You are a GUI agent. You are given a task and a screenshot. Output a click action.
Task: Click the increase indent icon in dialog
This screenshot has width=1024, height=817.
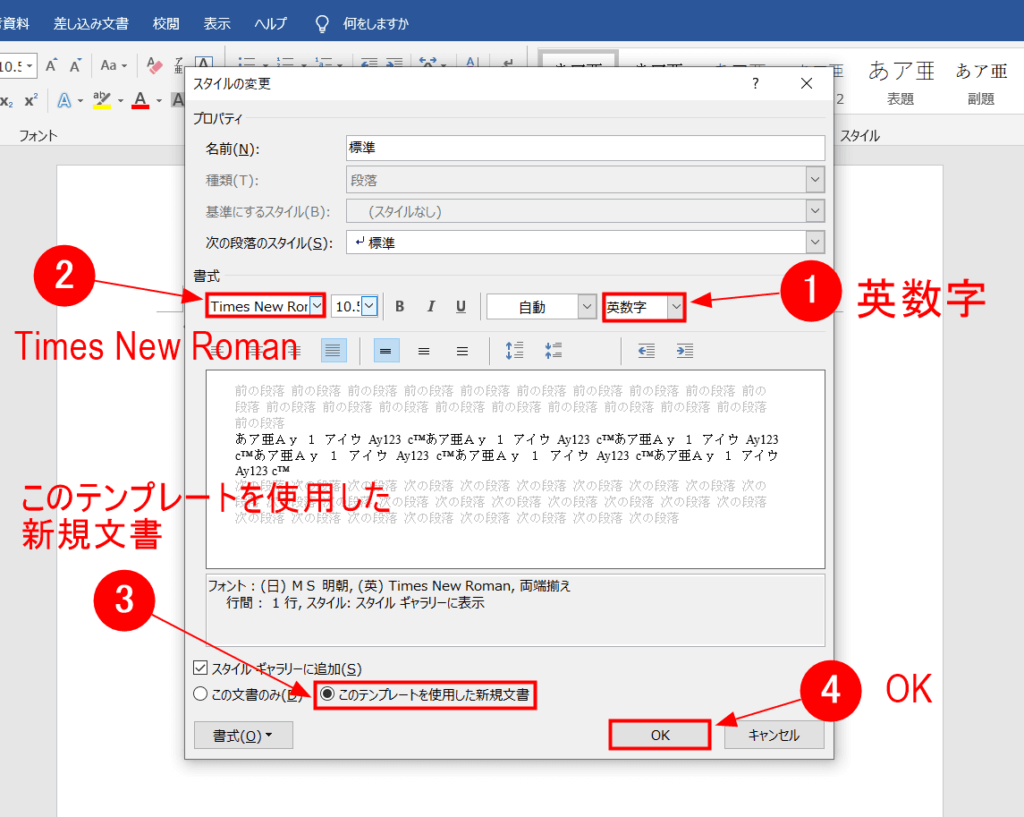click(x=685, y=351)
